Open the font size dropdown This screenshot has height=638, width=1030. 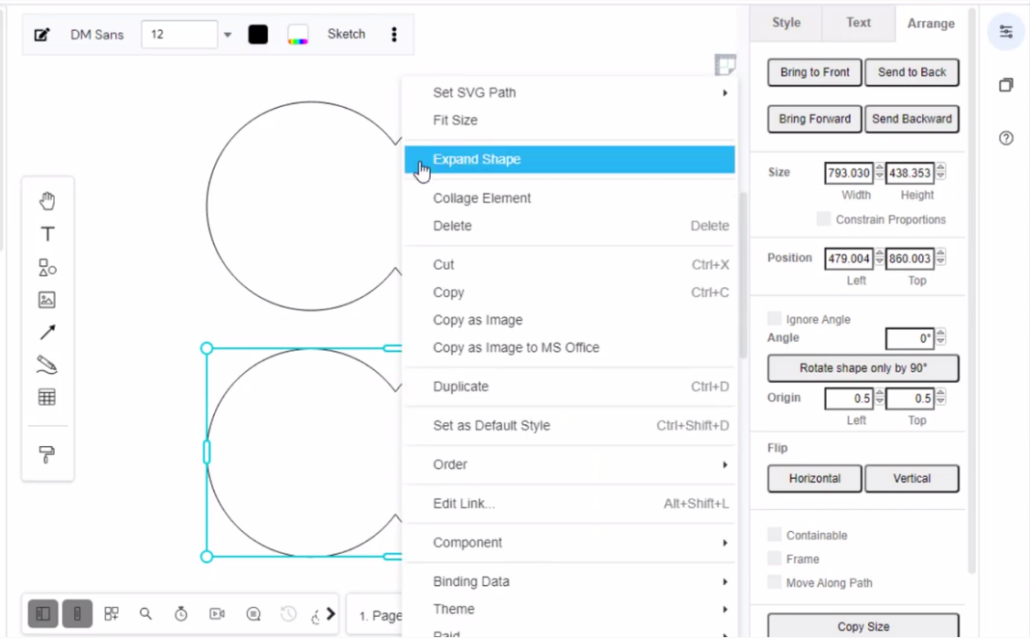tap(227, 34)
